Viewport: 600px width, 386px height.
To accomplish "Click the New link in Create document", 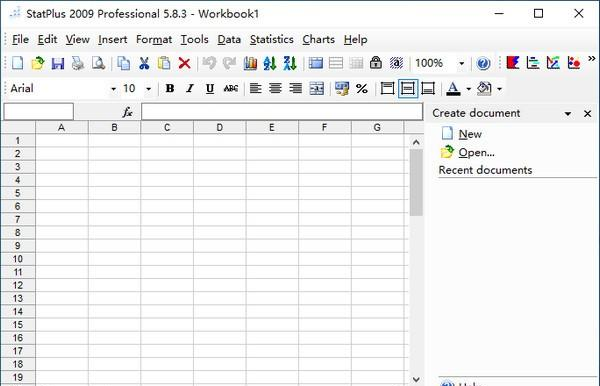I will [x=470, y=134].
